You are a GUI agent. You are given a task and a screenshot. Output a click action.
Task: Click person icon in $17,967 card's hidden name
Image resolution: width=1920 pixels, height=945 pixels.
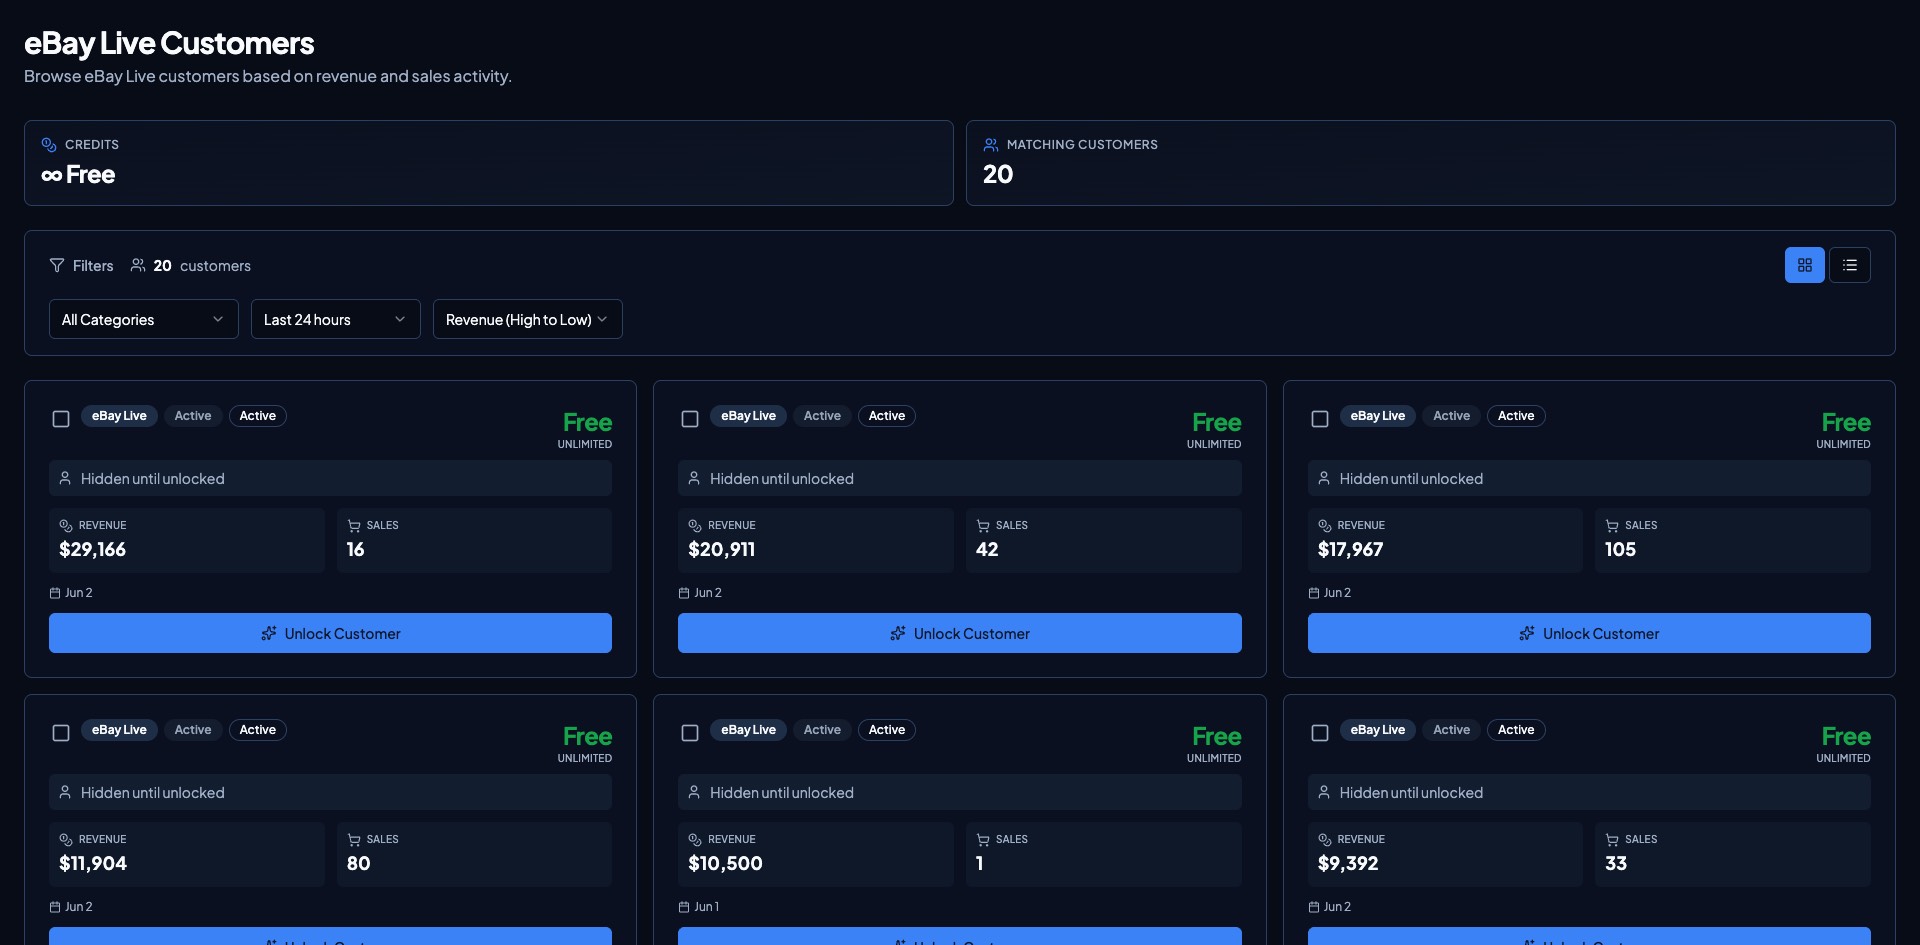pos(1324,478)
